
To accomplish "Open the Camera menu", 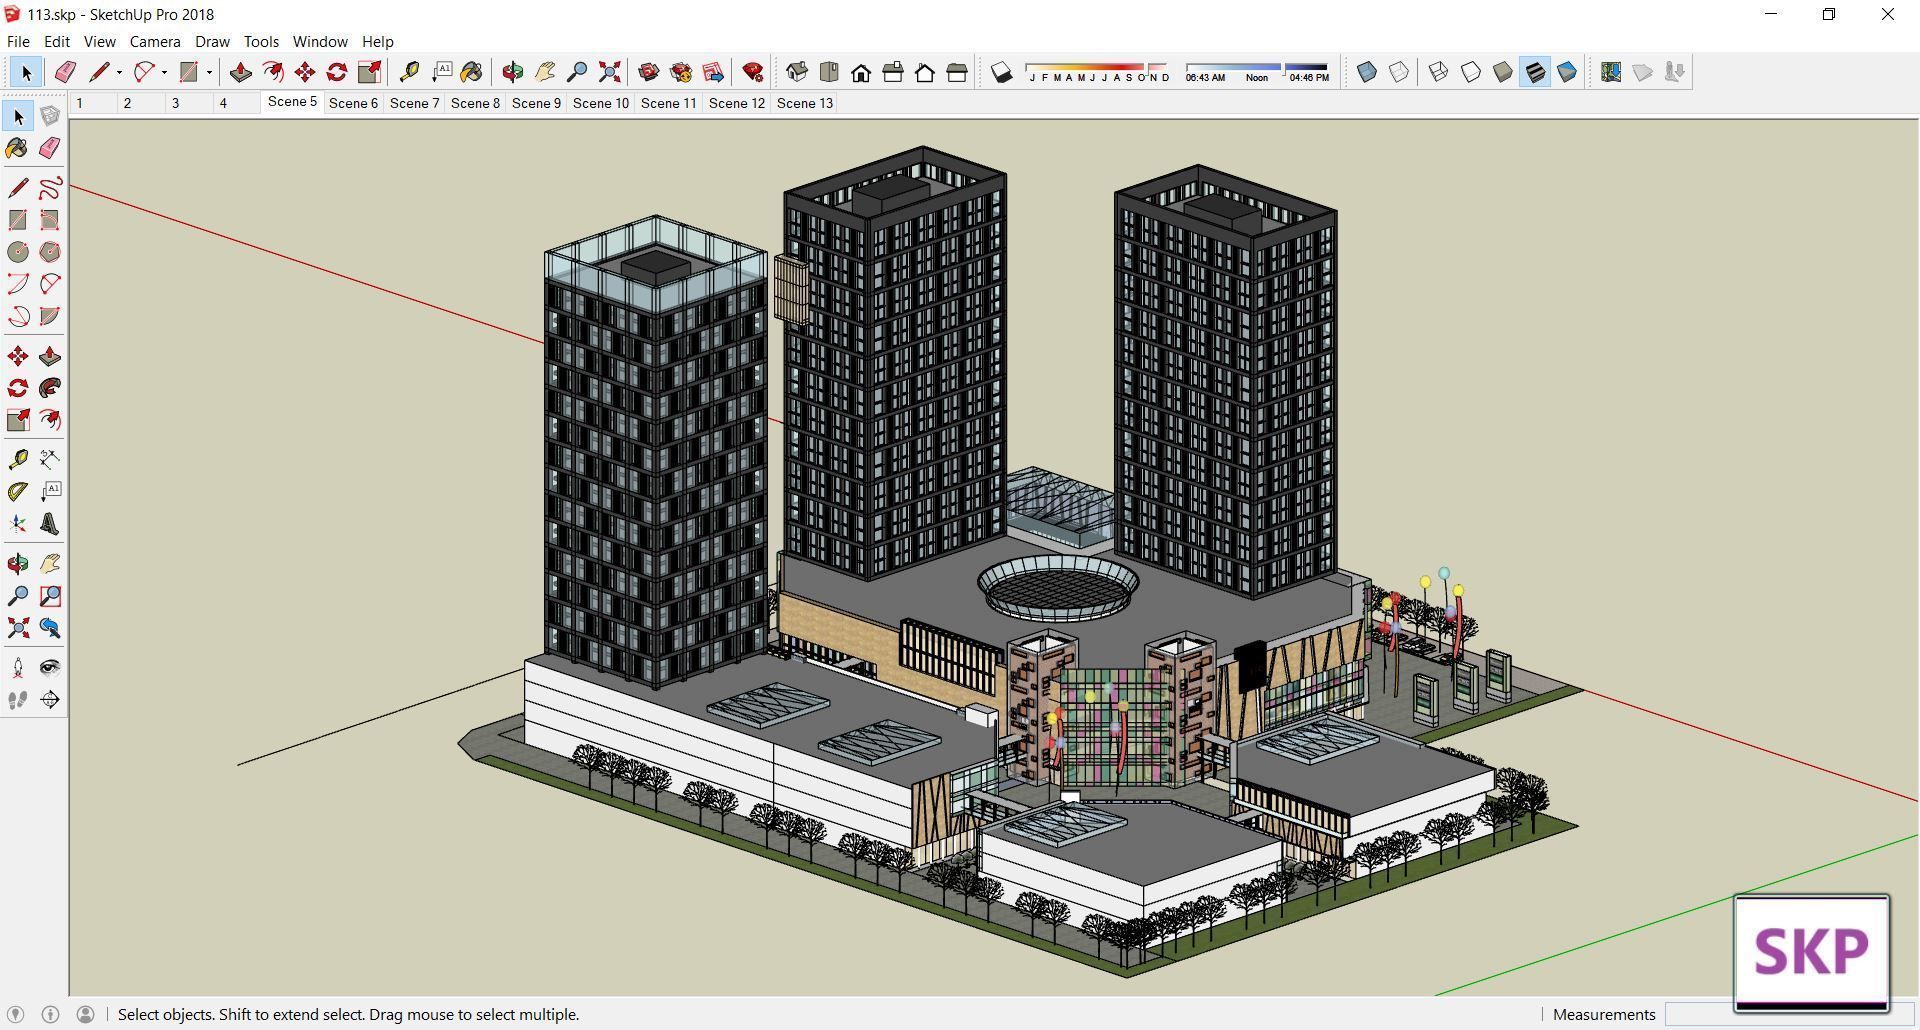I will pos(155,41).
